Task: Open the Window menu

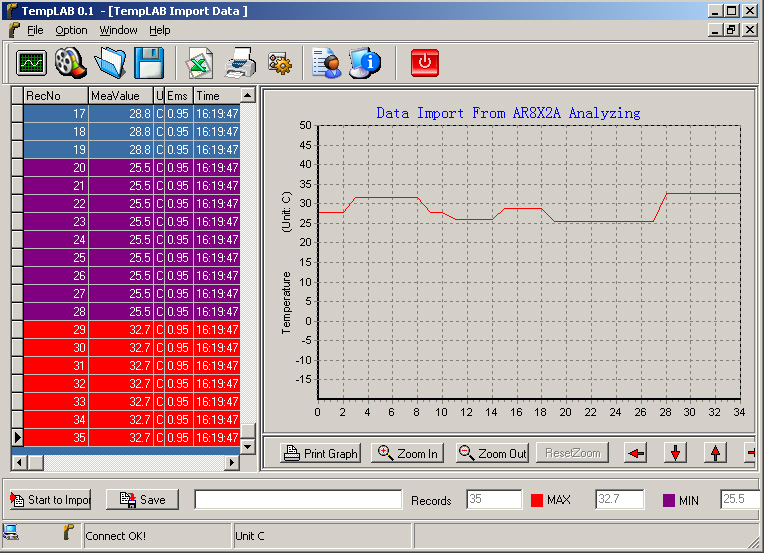Action: click(x=118, y=30)
